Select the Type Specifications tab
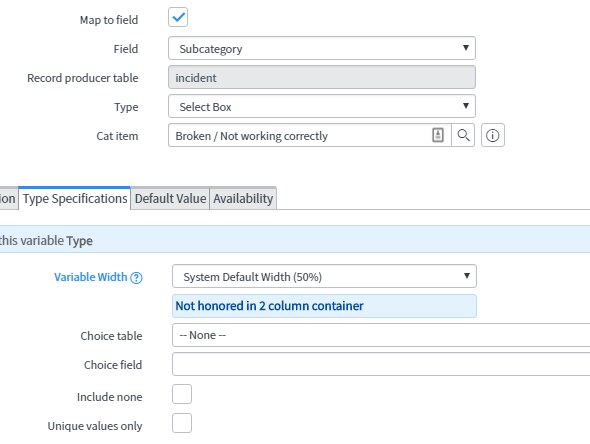 (75, 198)
